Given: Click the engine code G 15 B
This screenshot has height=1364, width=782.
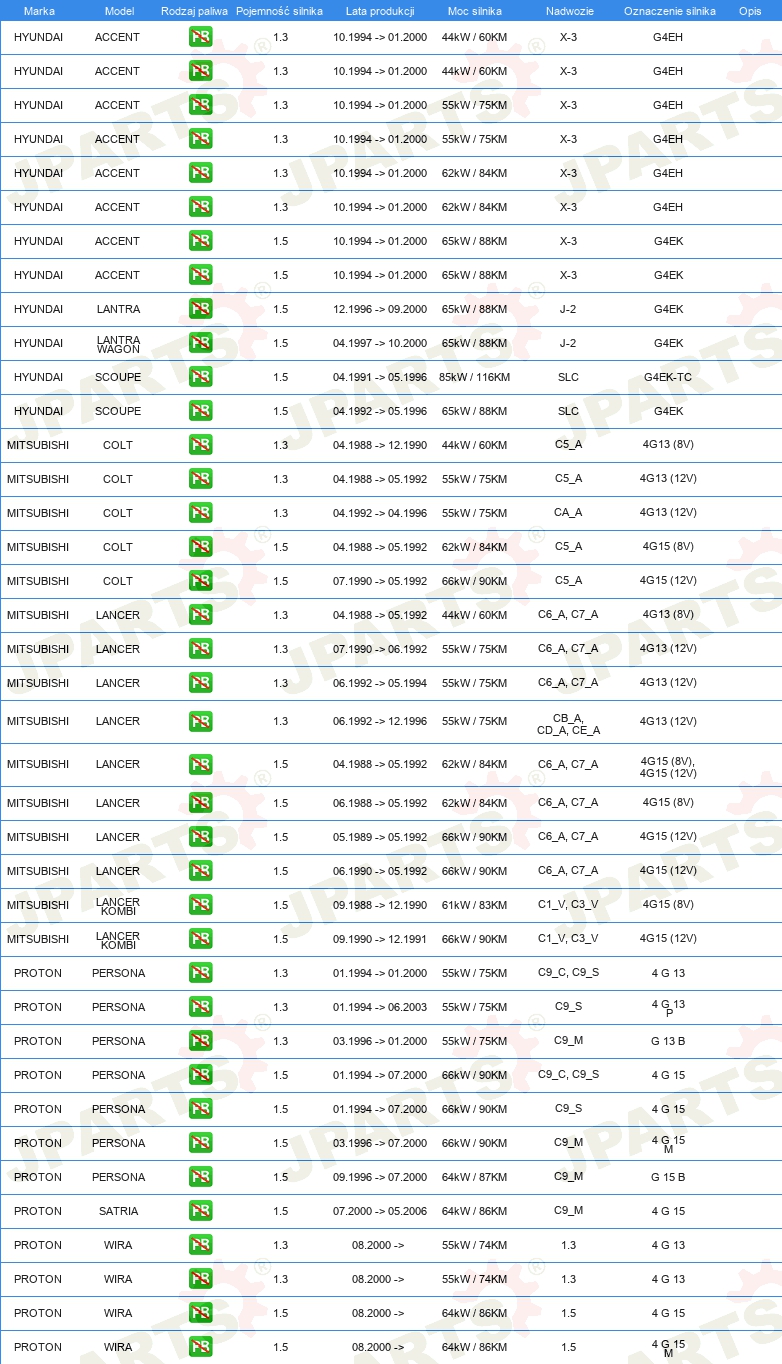Looking at the screenshot, I should click(668, 1177).
